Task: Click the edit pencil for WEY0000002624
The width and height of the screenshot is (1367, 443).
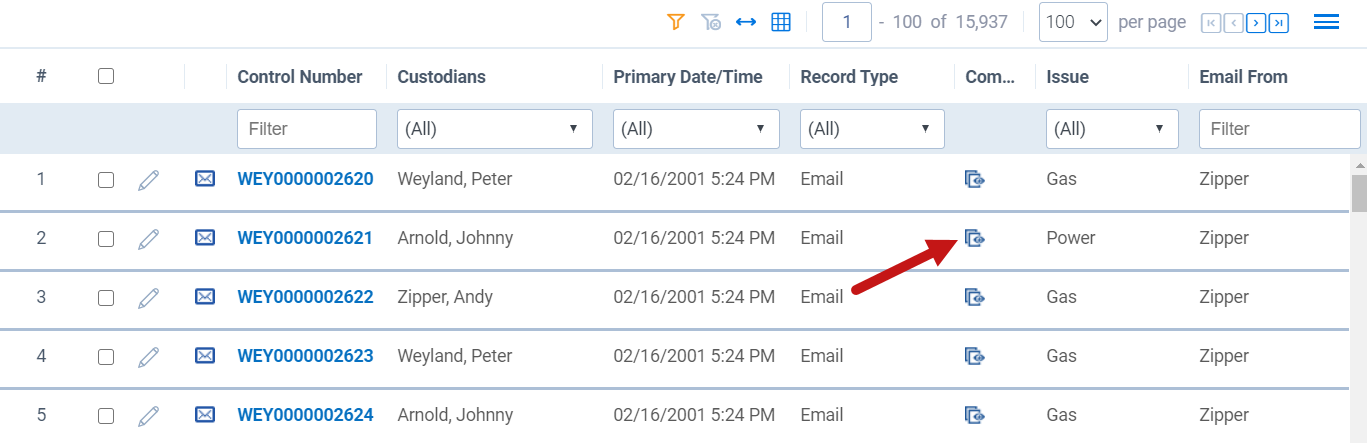Action: [148, 415]
